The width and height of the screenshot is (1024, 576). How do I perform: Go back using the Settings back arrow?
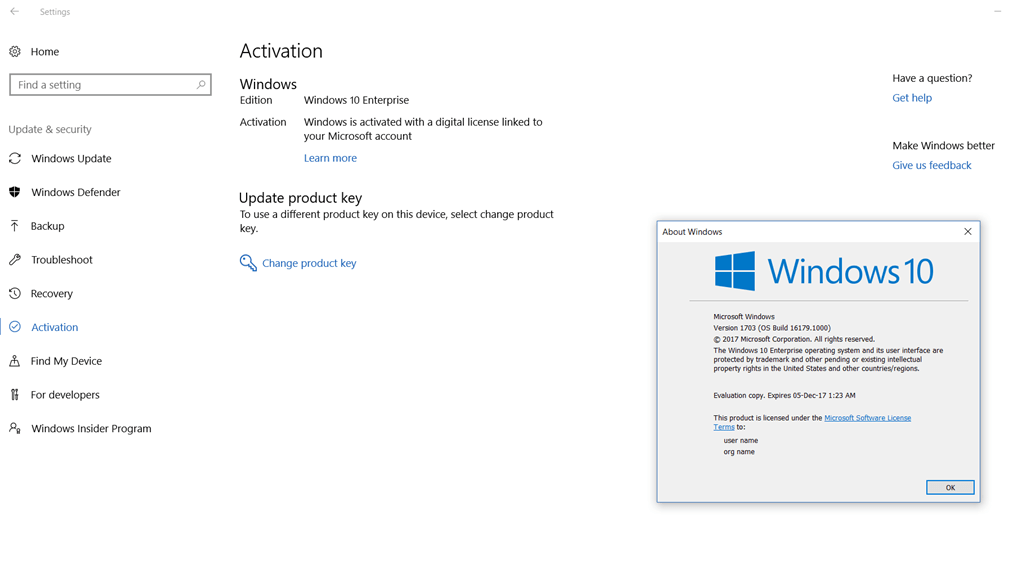coord(14,12)
